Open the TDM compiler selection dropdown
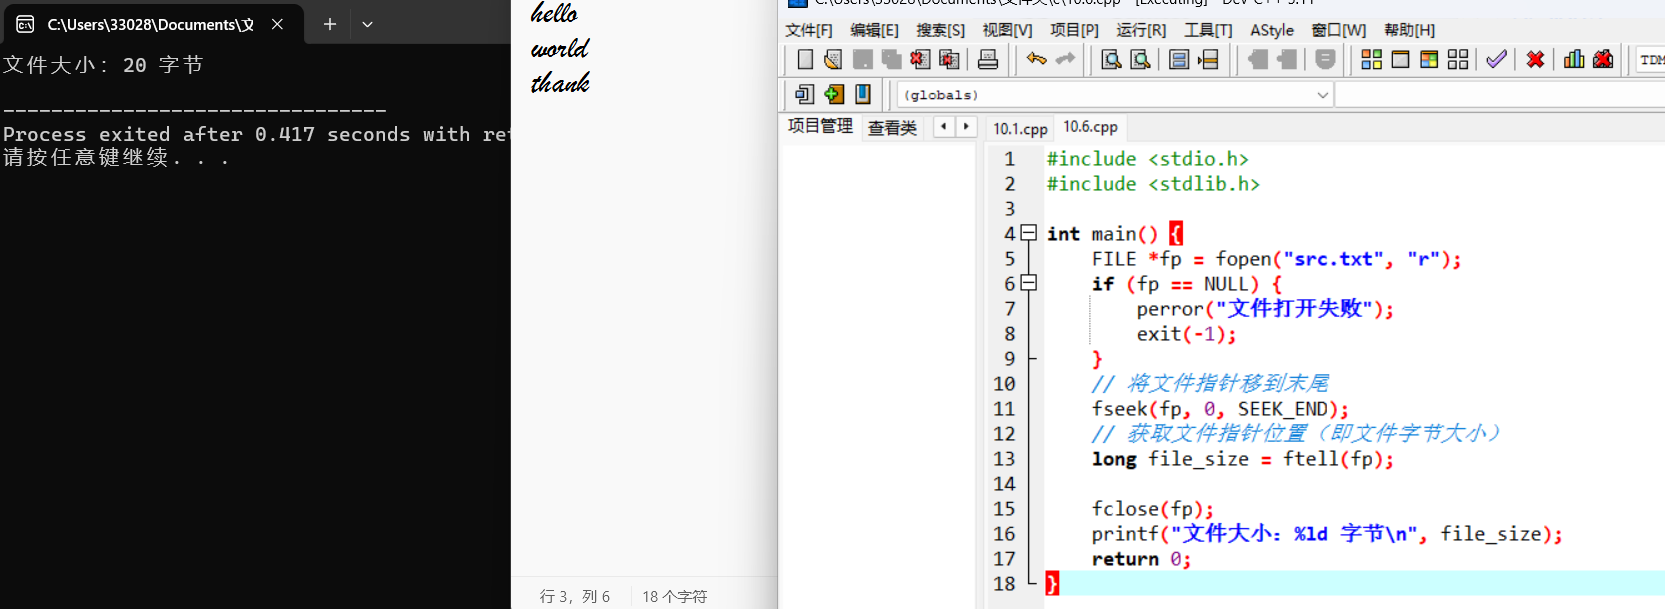Image resolution: width=1665 pixels, height=609 pixels. click(1651, 60)
